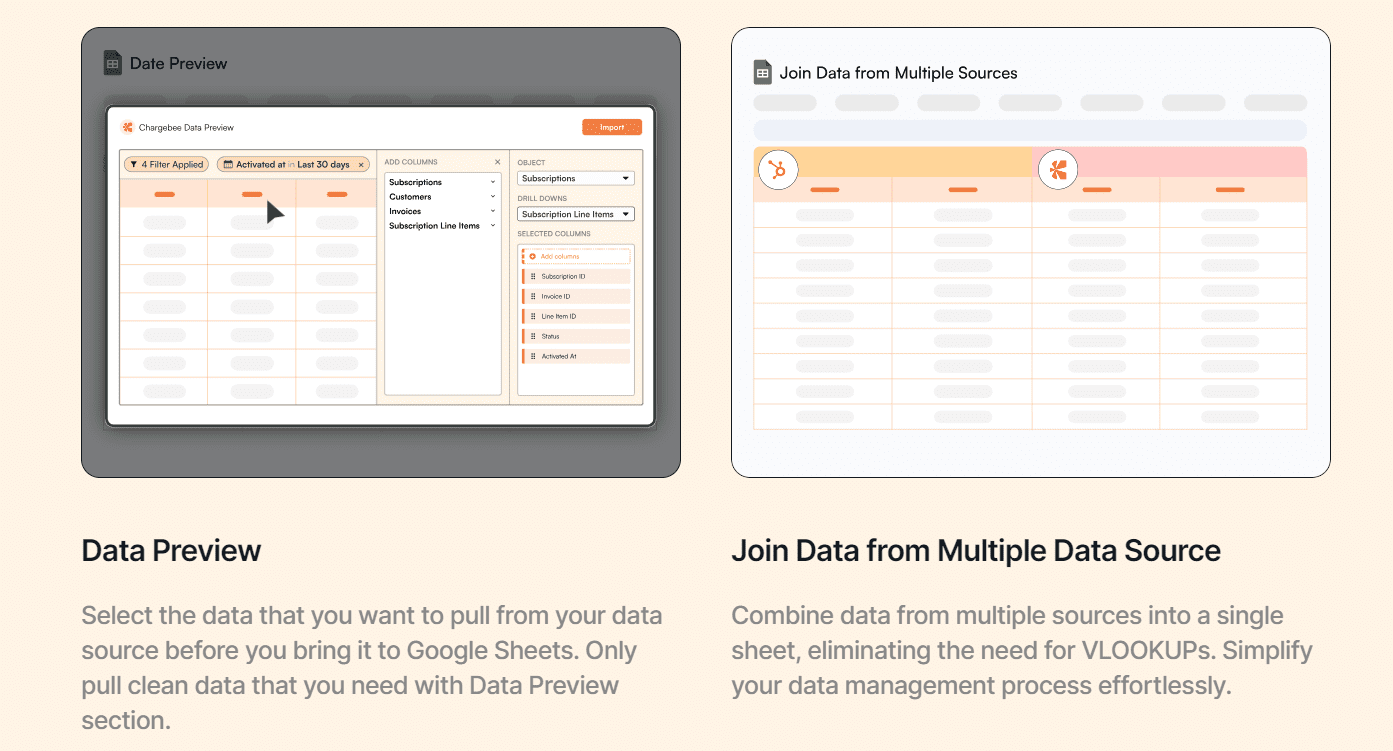1393x751 pixels.
Task: Click the drag handle on Activated At column
Action: coord(533,356)
